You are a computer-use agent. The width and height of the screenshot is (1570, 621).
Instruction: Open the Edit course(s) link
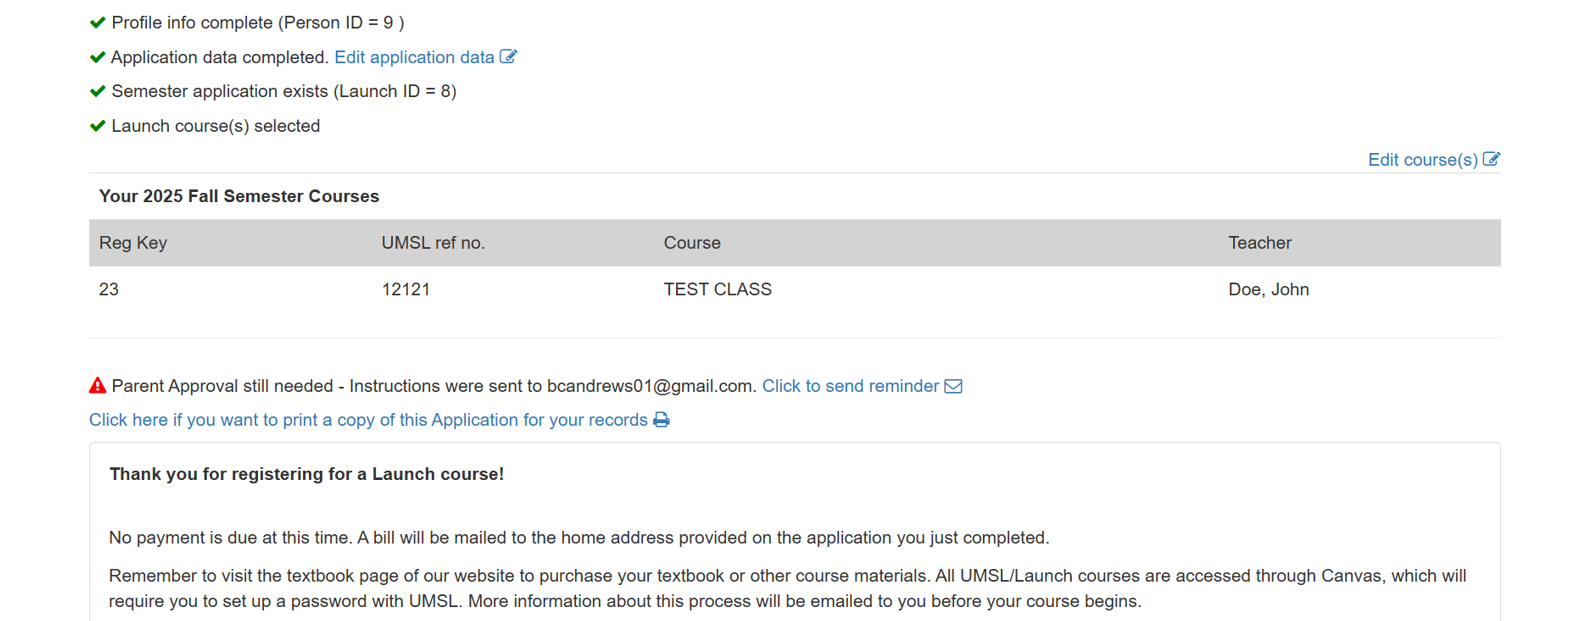coord(1423,159)
